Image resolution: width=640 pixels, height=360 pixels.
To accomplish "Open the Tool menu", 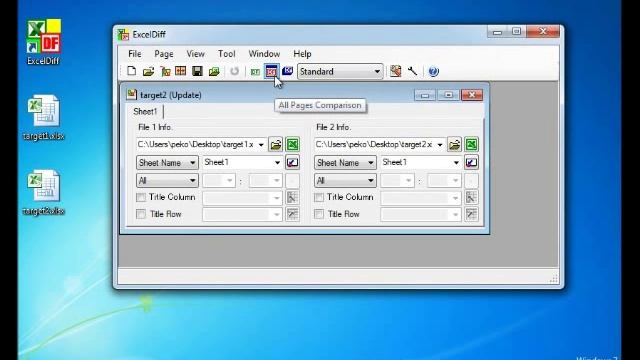I will pos(227,54).
